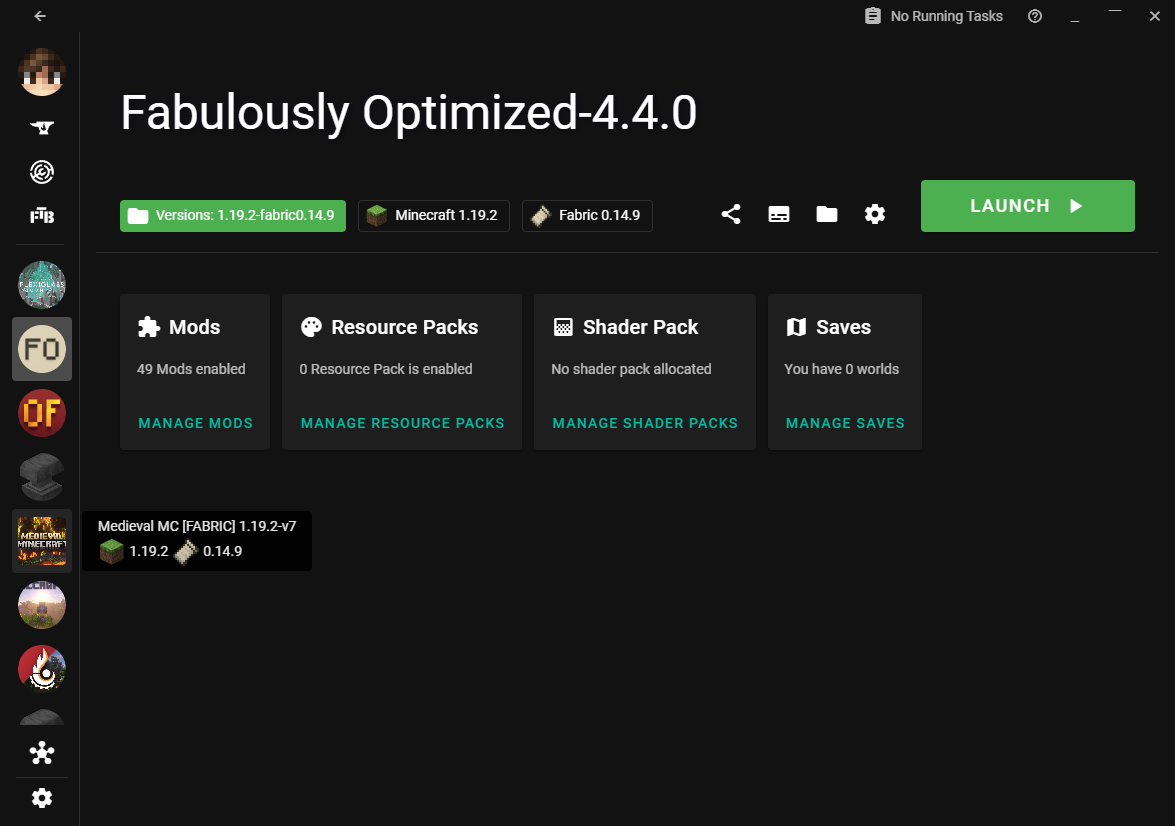
Task: Select the sunset landscape instance icon
Action: (42, 605)
